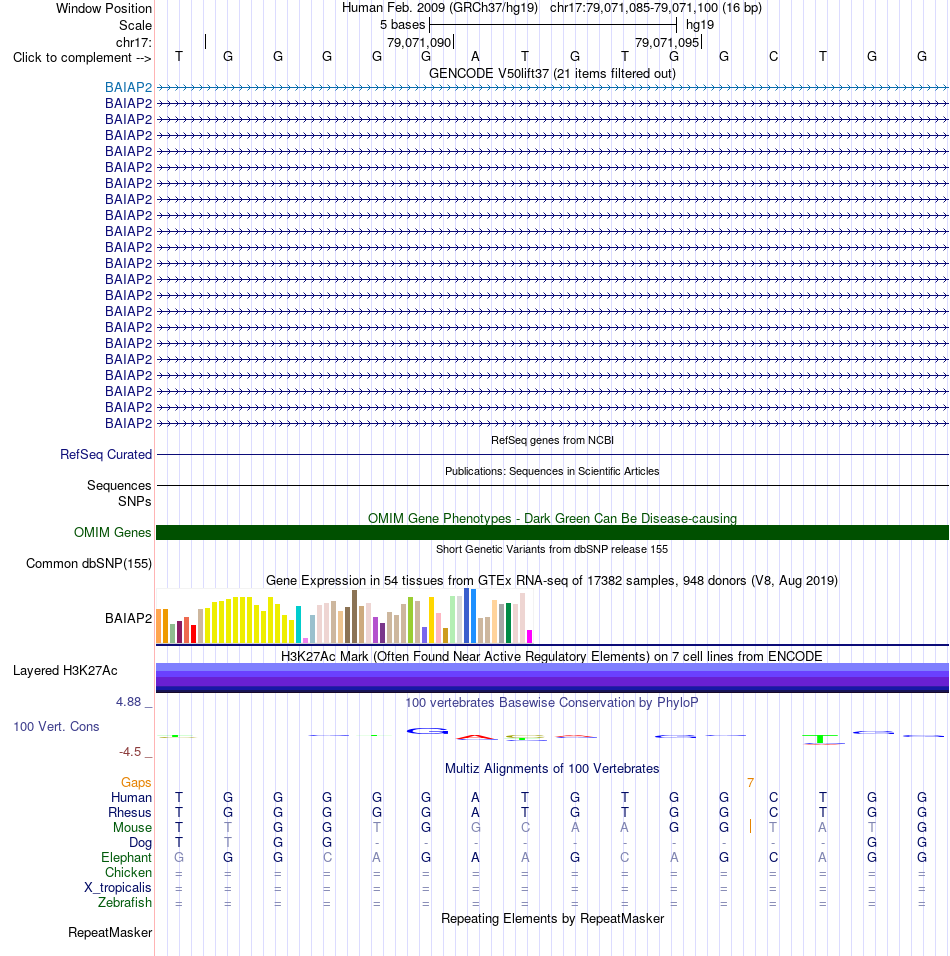
Task: Click the 'Dog' species label
Action: 140,843
